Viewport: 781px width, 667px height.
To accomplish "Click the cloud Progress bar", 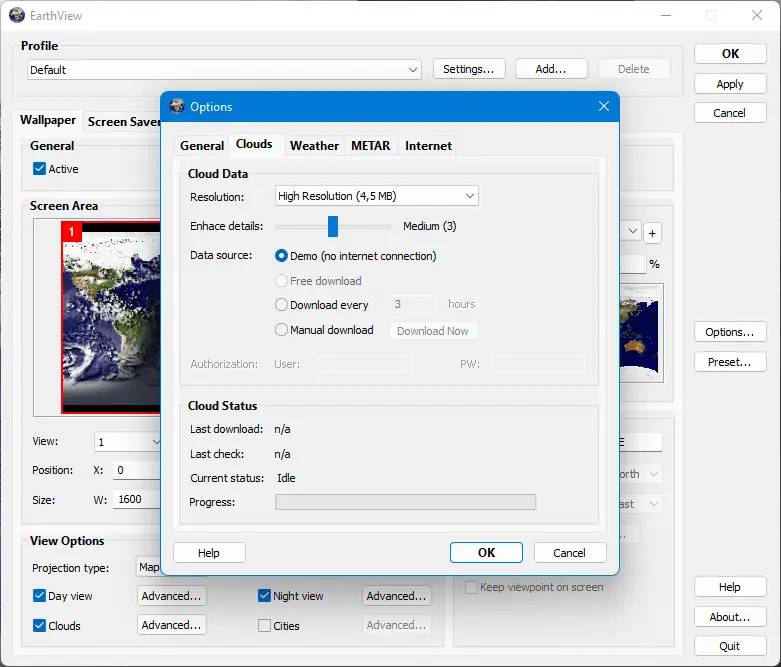I will click(x=405, y=502).
